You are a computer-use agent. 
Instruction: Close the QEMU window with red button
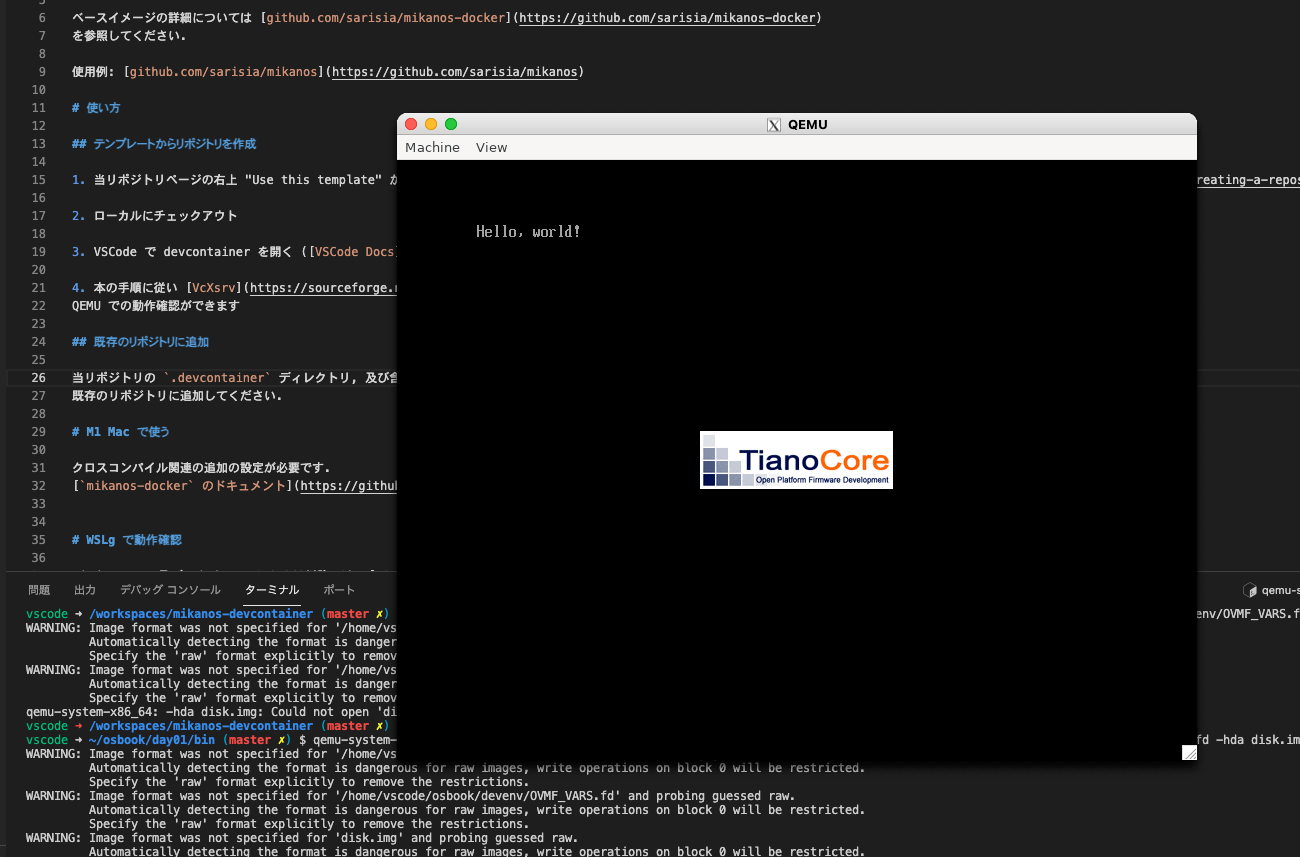coord(411,124)
